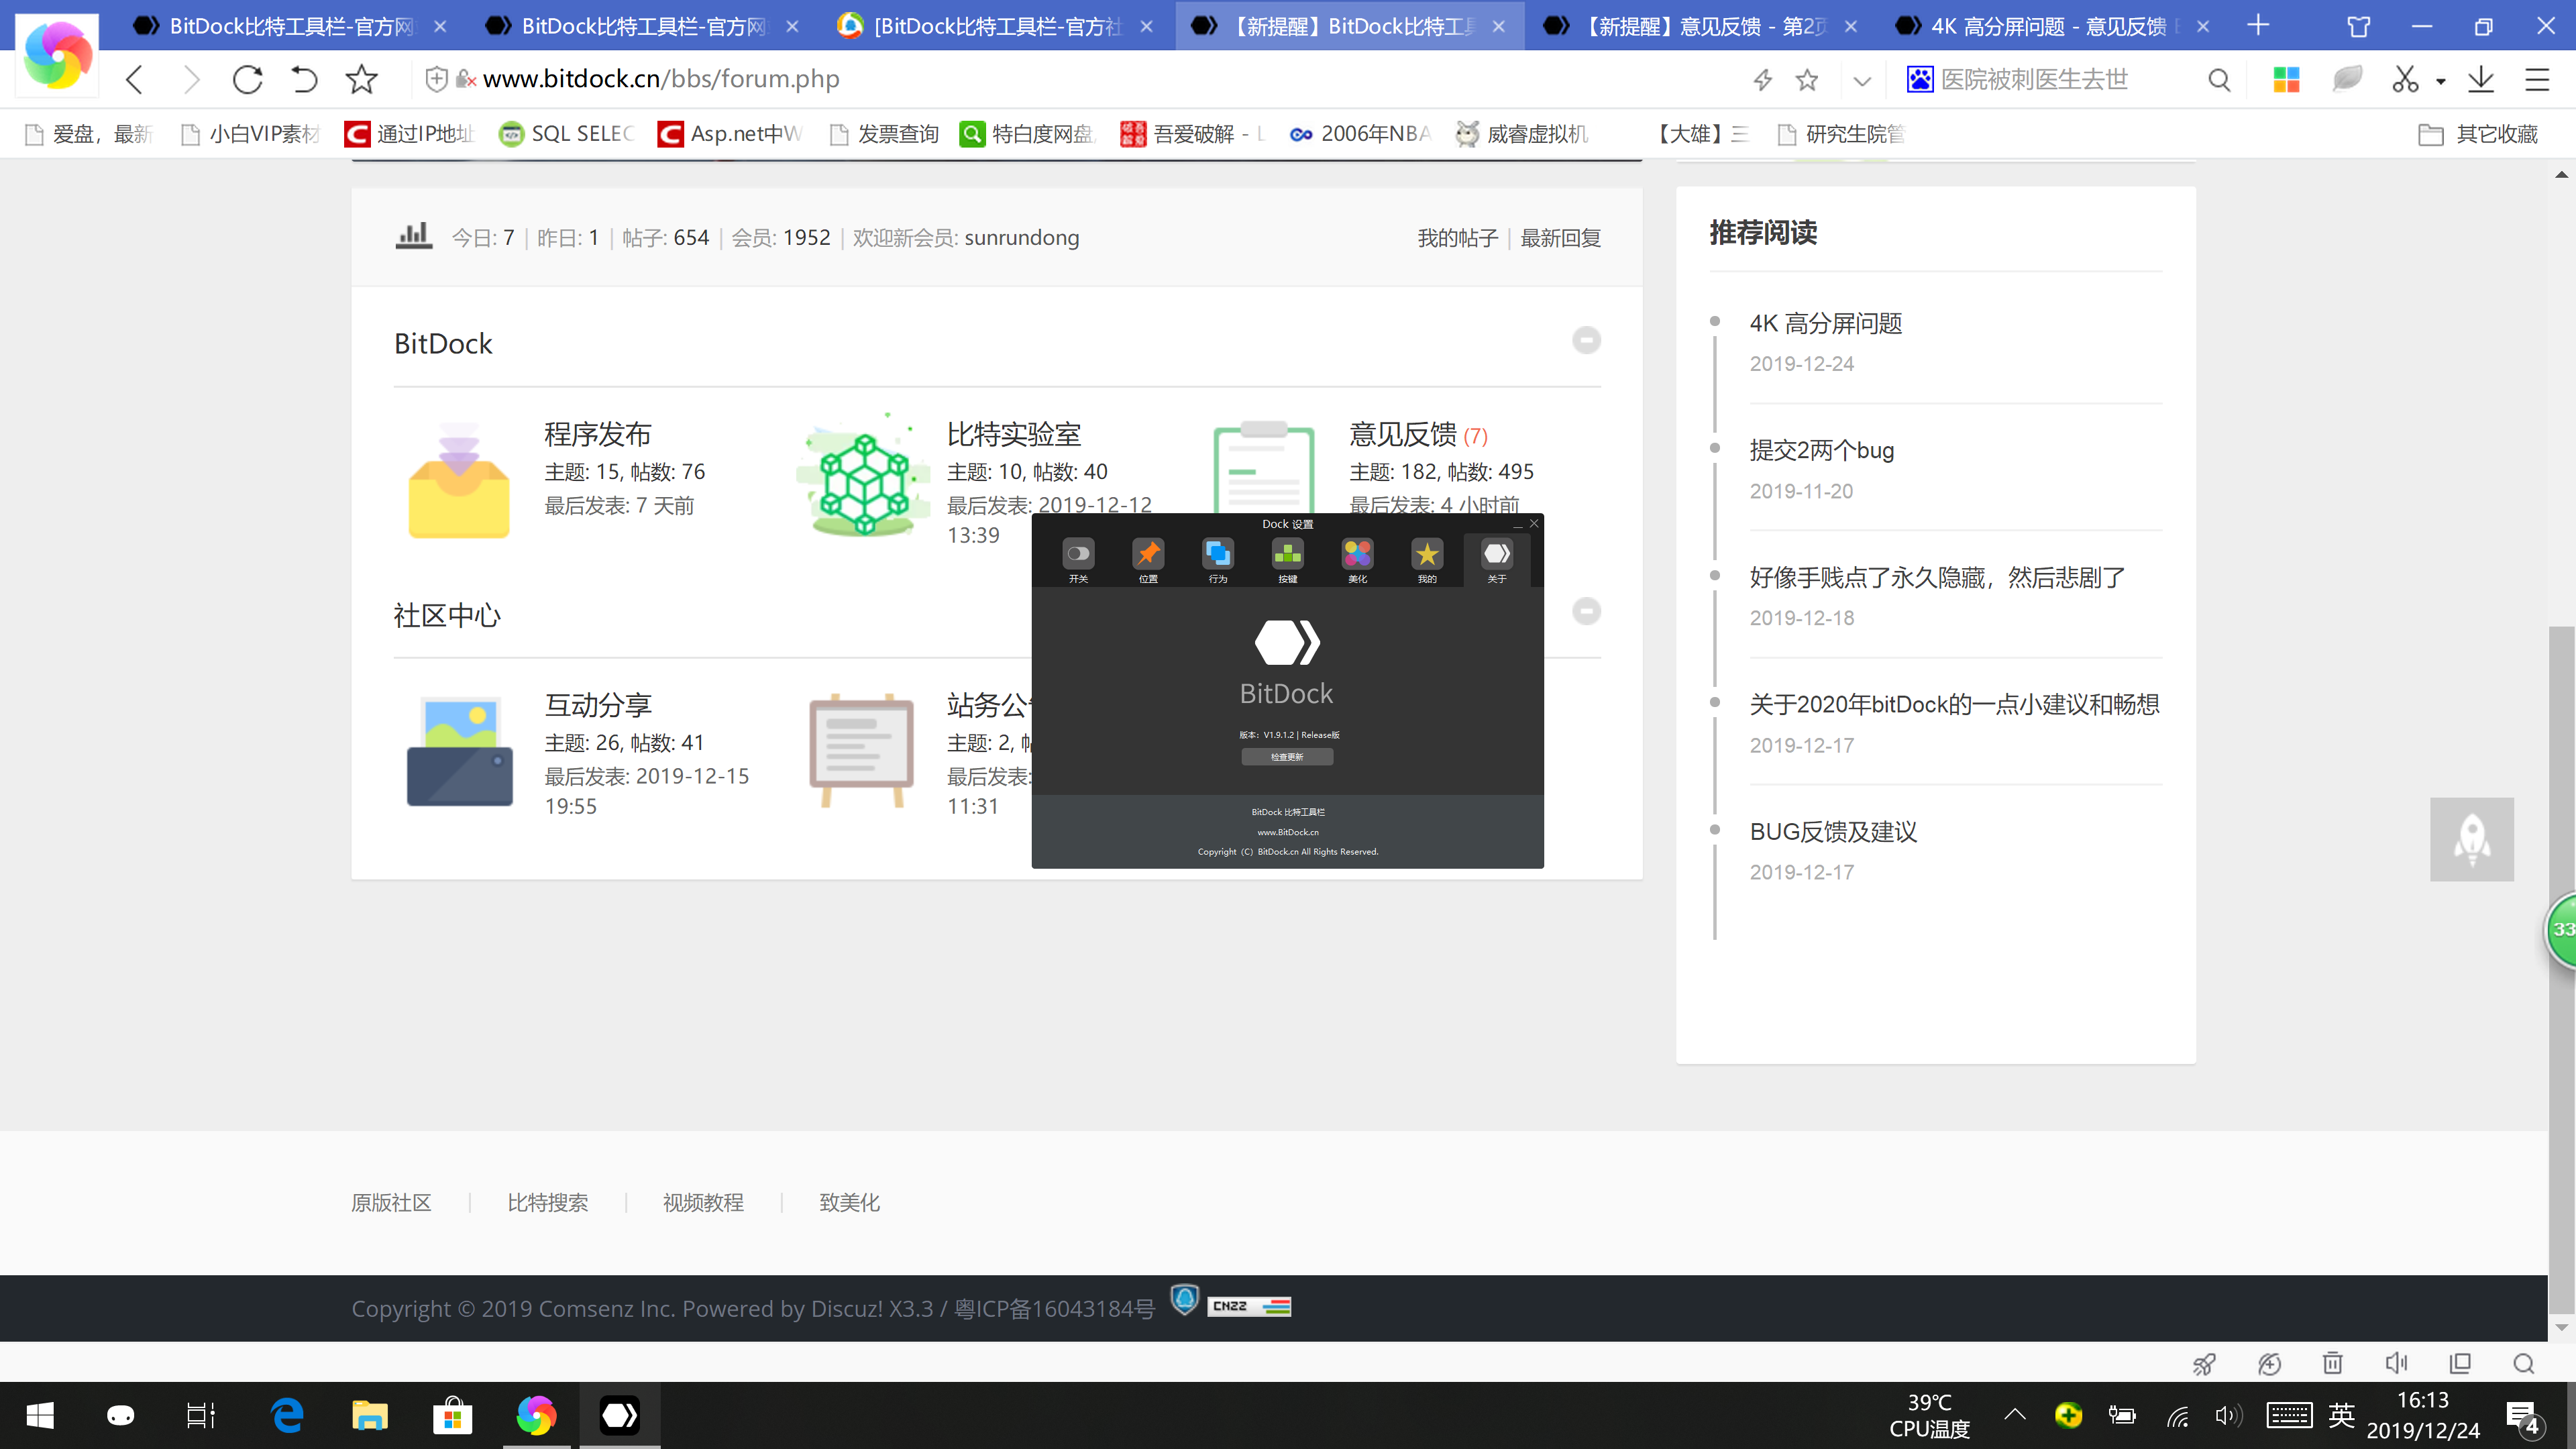
Task: Open the taskbar BitDock application icon
Action: (x=619, y=1415)
